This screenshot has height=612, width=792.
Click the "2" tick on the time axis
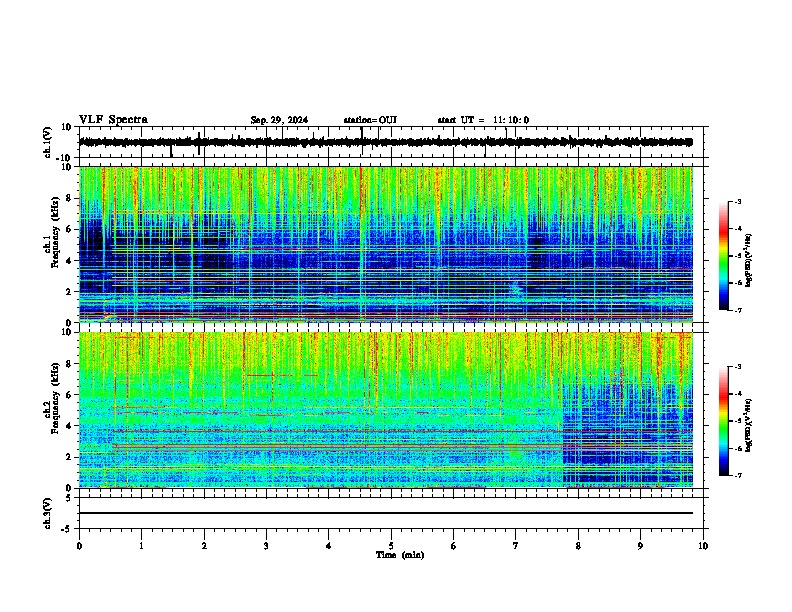[x=204, y=546]
